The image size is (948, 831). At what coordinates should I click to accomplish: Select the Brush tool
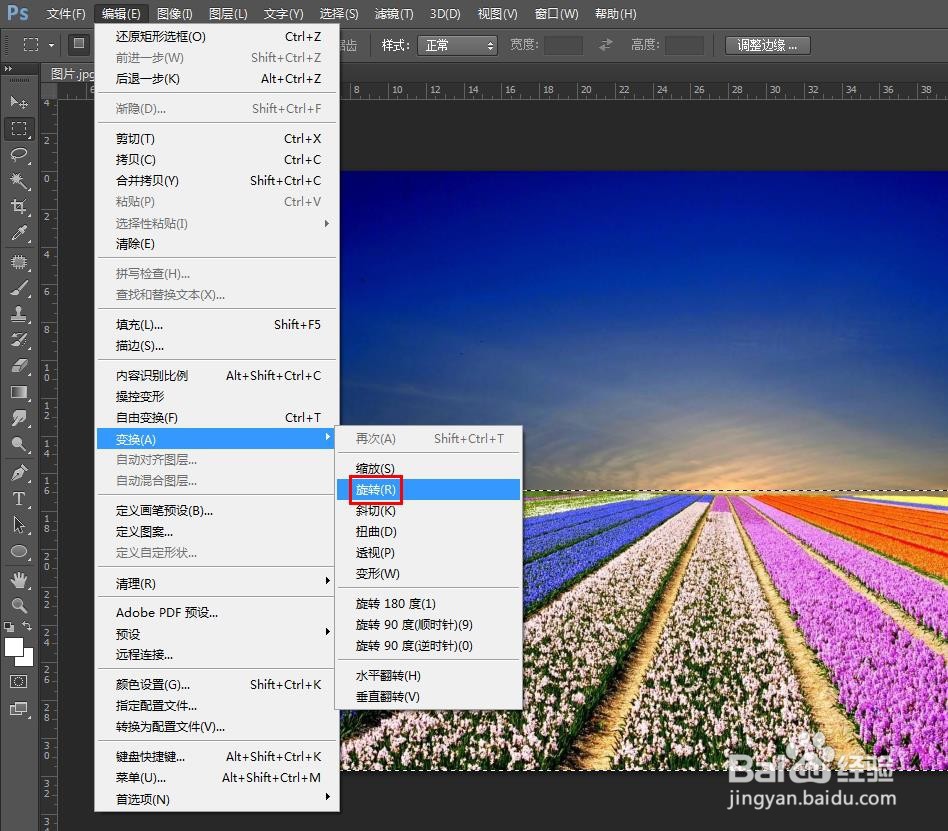pyautogui.click(x=20, y=288)
